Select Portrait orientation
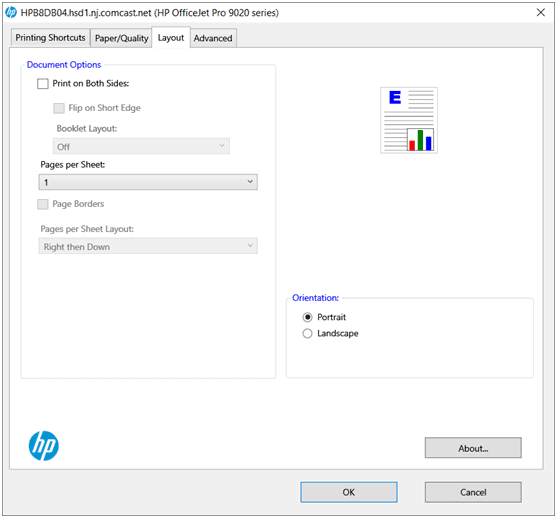Image resolution: width=557 pixels, height=518 pixels. [307, 317]
